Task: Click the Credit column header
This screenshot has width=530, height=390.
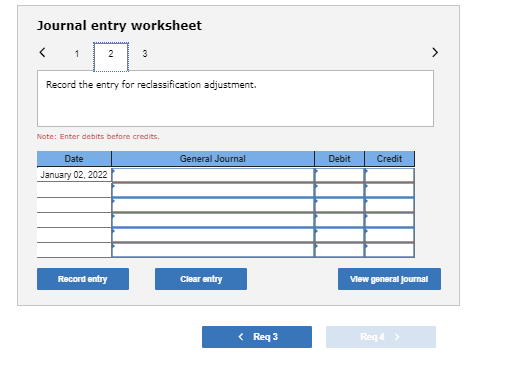Action: pos(389,159)
